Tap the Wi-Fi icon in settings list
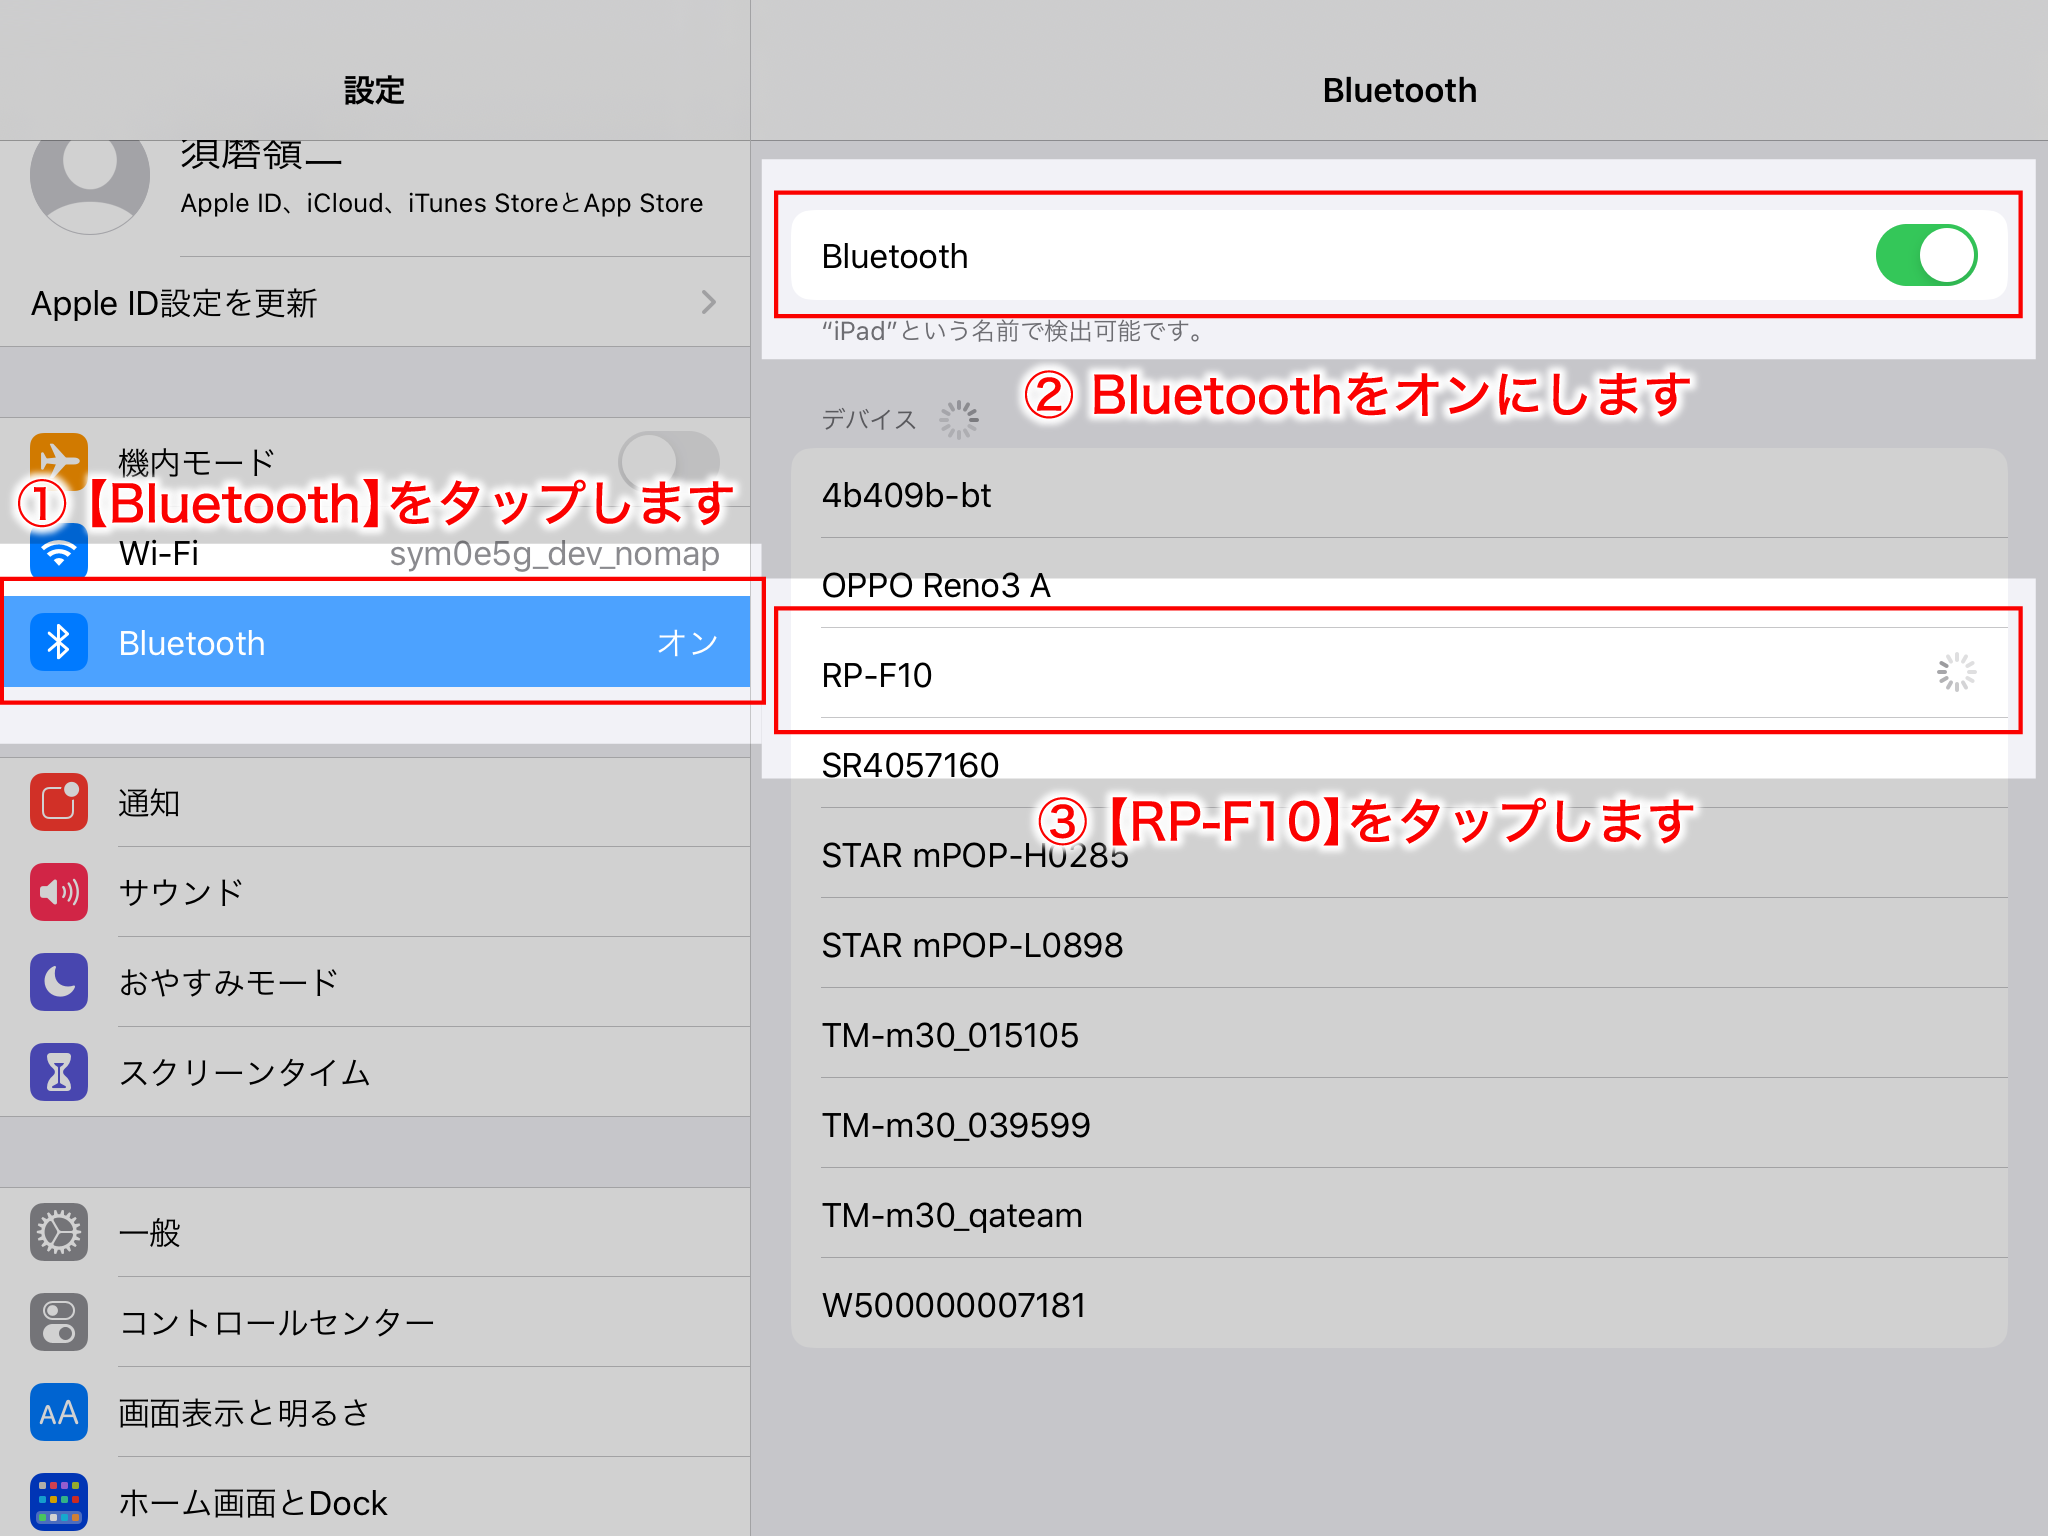The height and width of the screenshot is (1536, 2048). pyautogui.click(x=59, y=552)
